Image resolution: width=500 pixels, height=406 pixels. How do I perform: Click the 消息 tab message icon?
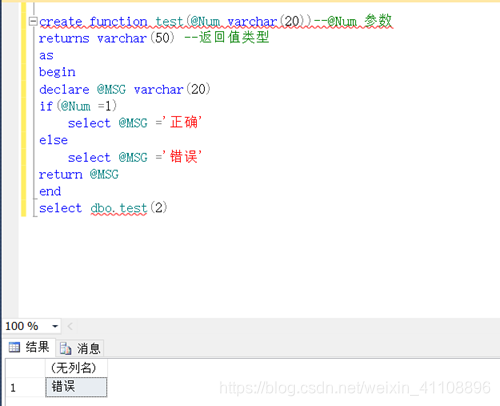pos(66,348)
